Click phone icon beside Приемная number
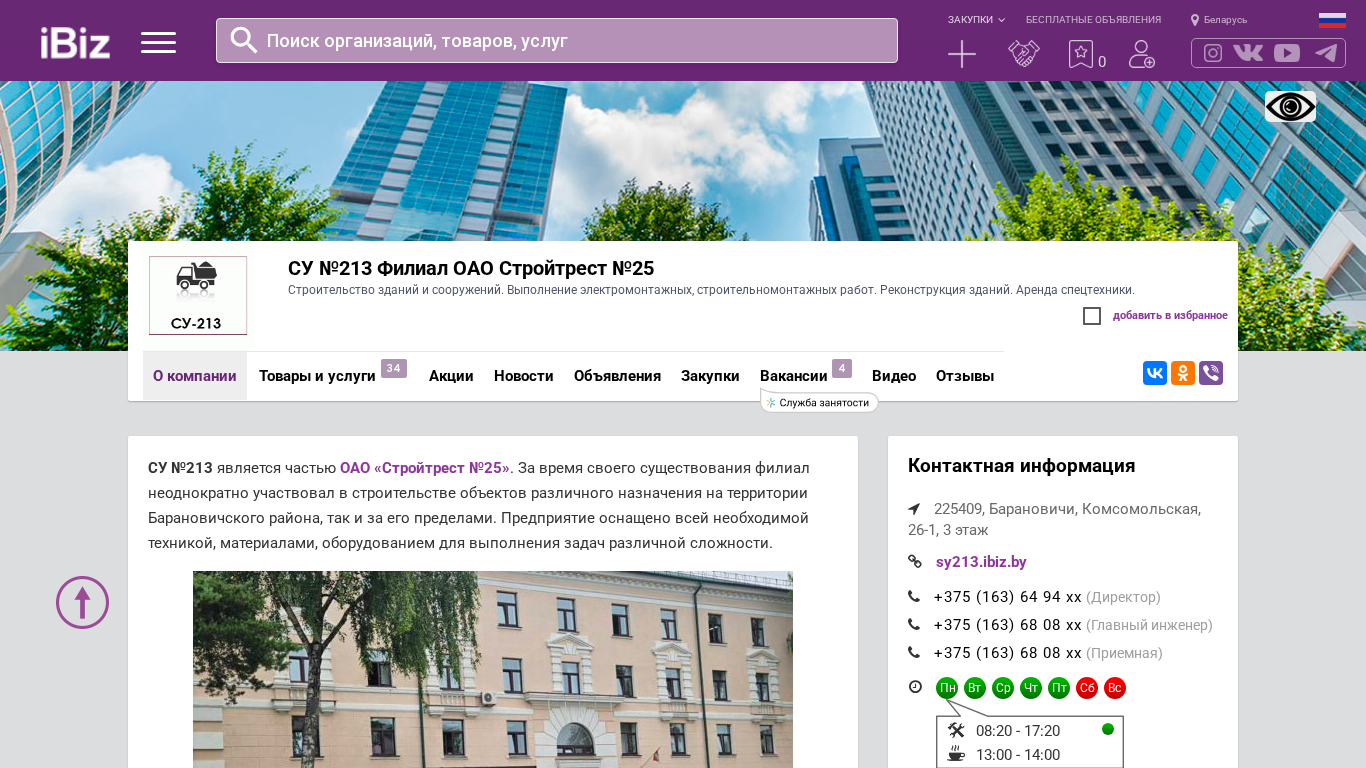 pyautogui.click(x=914, y=653)
